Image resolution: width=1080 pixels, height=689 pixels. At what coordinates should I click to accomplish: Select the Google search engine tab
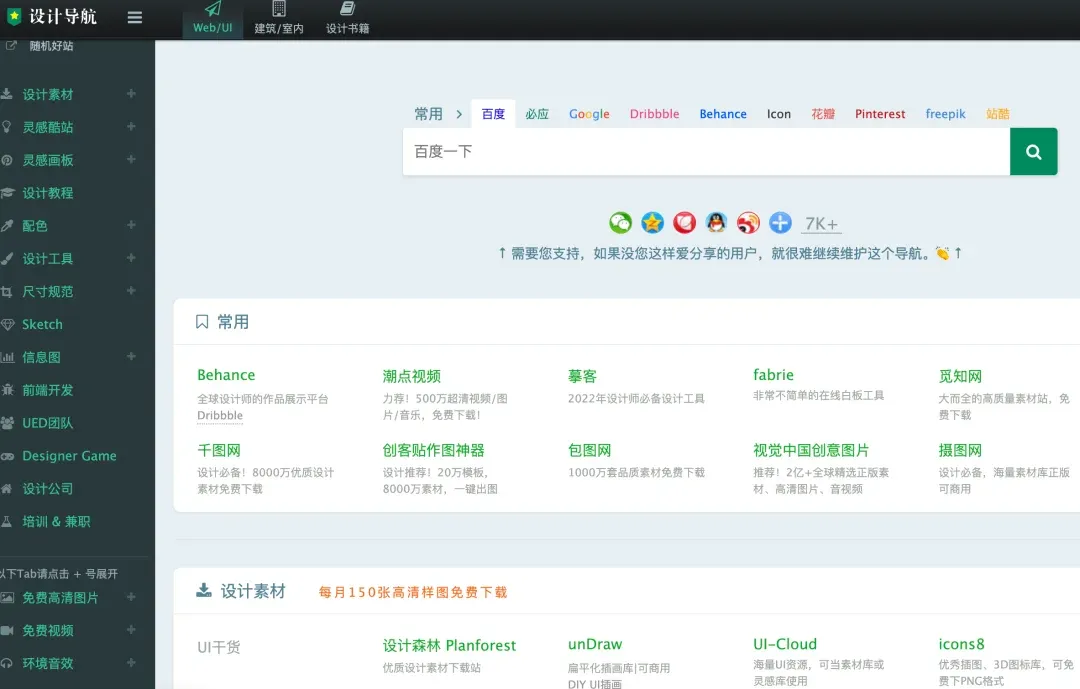(x=589, y=114)
